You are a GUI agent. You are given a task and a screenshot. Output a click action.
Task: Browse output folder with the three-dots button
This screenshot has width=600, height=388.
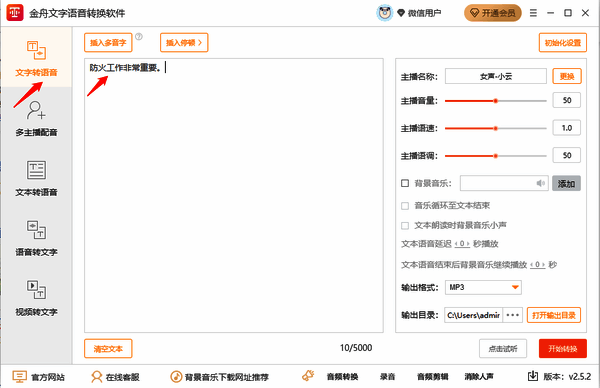[512, 315]
